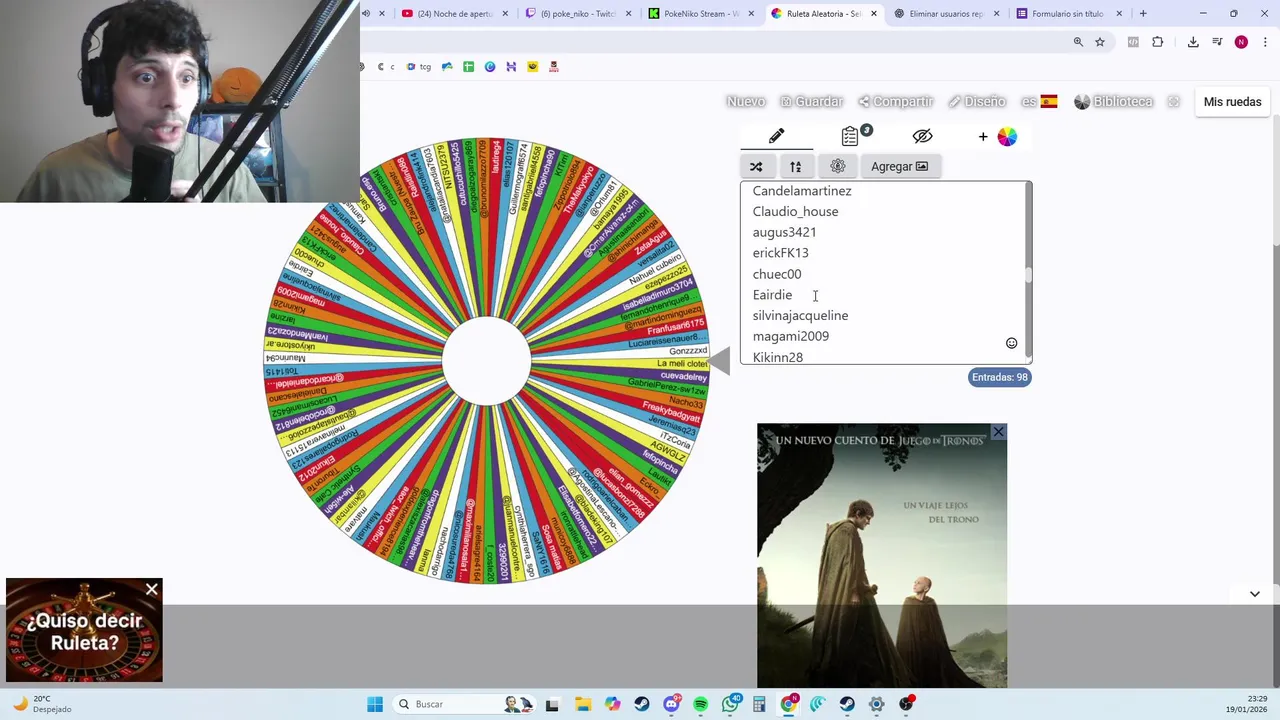Bookmark this page with star icon

[x=1100, y=42]
